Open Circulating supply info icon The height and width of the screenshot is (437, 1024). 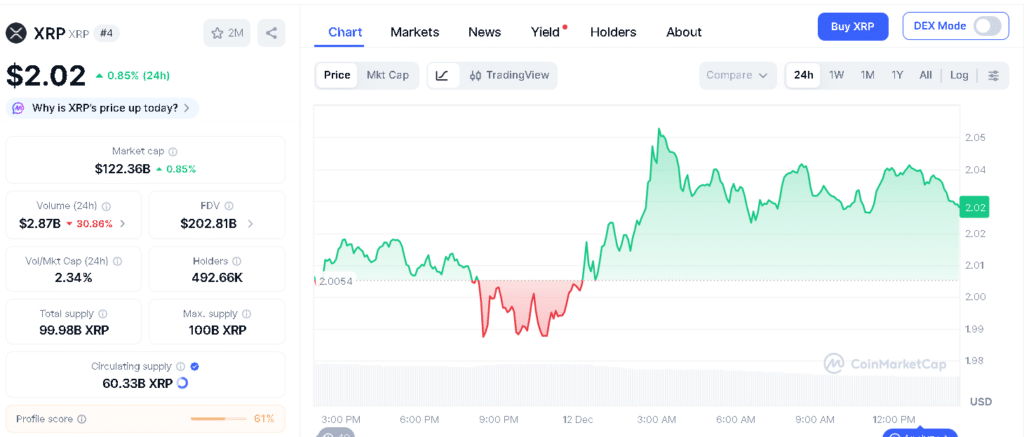coord(181,366)
